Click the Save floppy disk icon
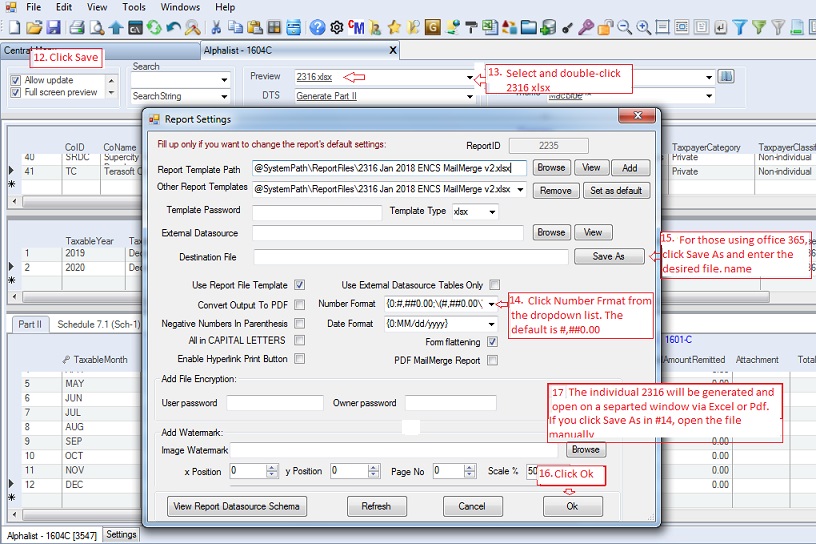 54,27
